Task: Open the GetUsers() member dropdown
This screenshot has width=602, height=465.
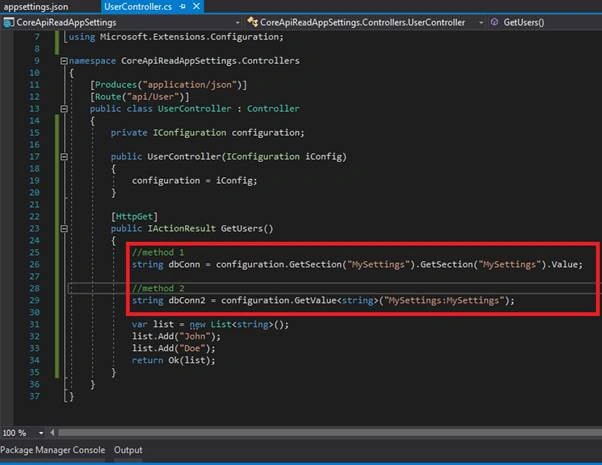Action: pos(523,22)
